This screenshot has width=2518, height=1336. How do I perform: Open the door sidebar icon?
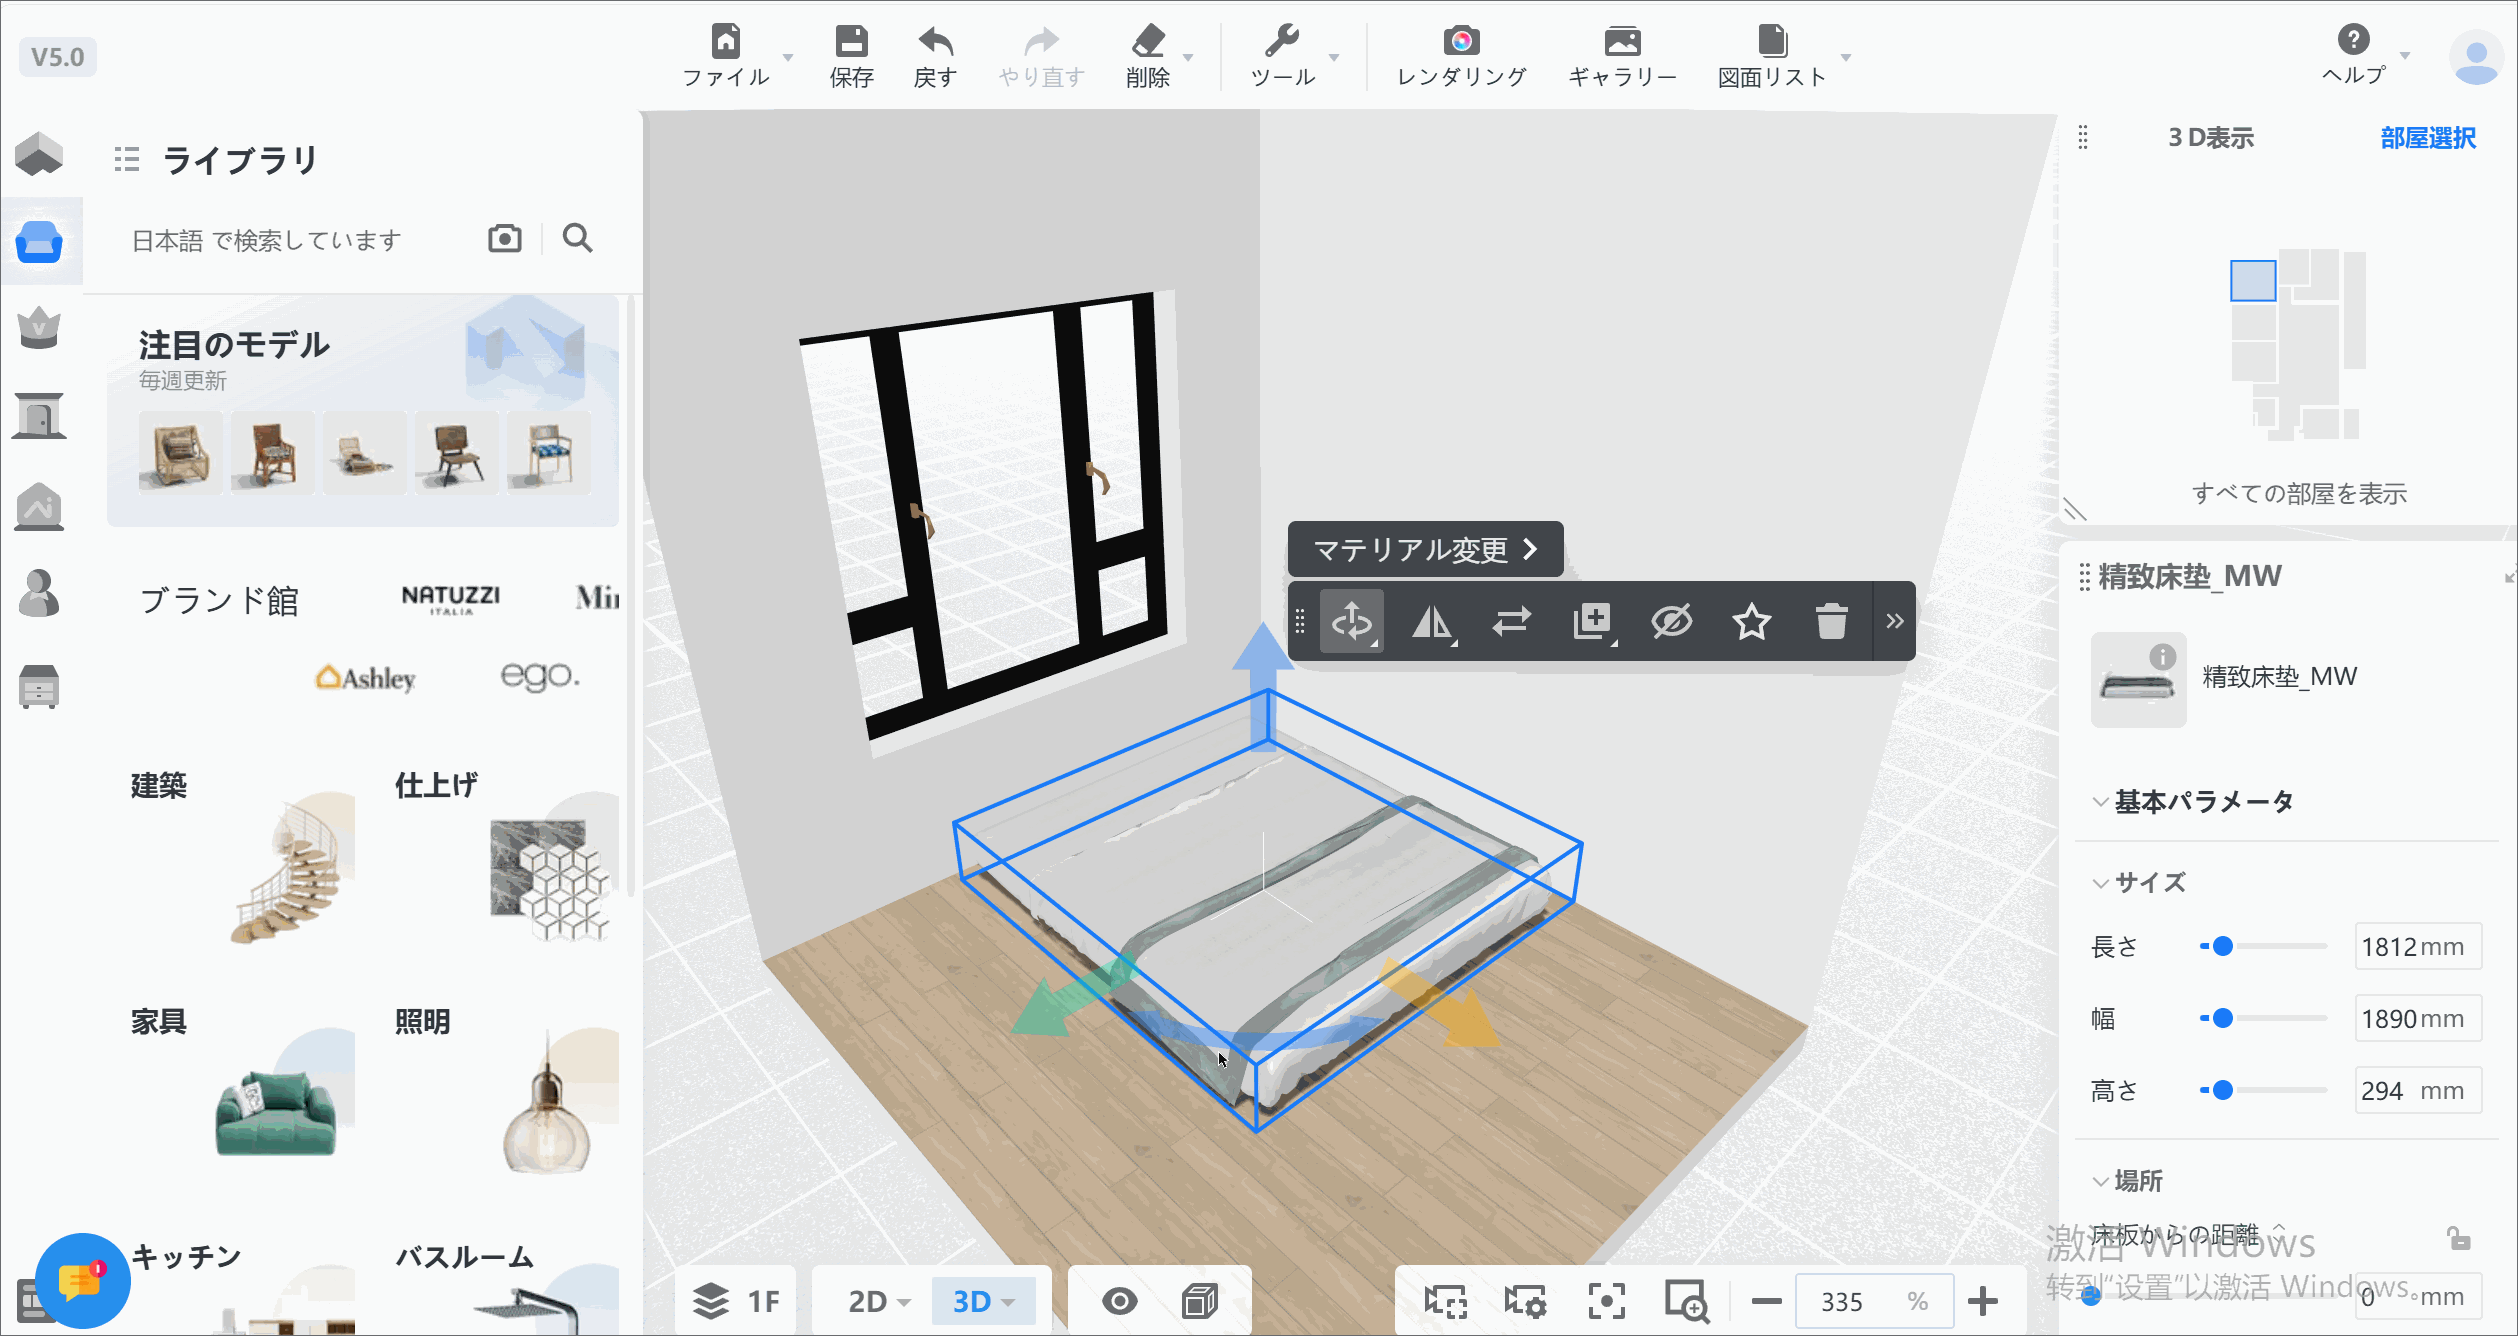39,416
